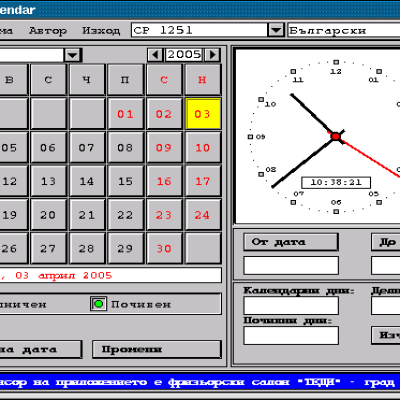The width and height of the screenshot is (400, 400).
Task: Click the Ч weekday header
Action: click(x=87, y=80)
